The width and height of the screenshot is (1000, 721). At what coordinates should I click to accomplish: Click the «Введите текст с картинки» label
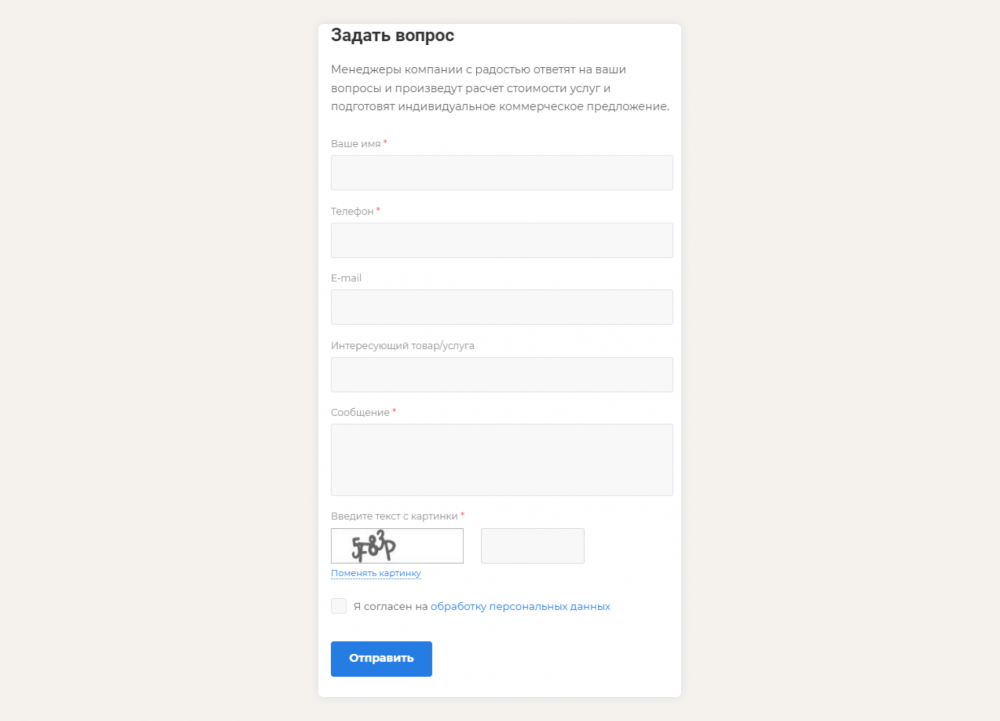394,516
